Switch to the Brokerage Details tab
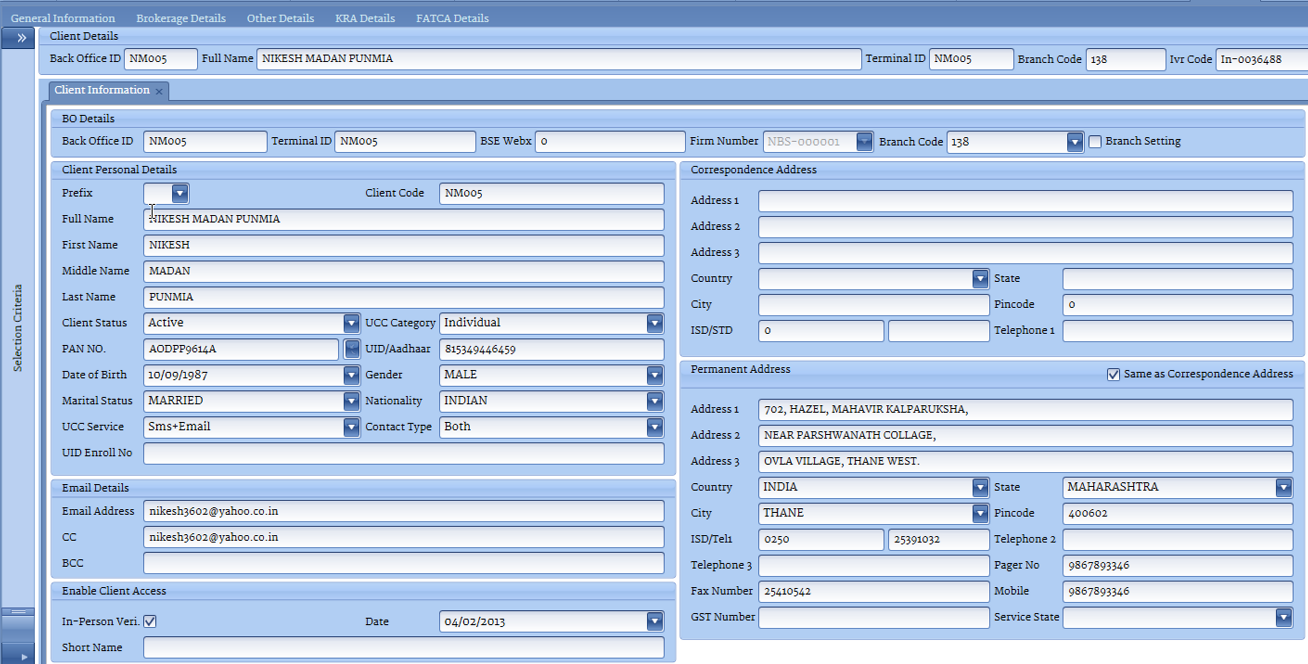Image resolution: width=1308 pixels, height=664 pixels. point(181,18)
